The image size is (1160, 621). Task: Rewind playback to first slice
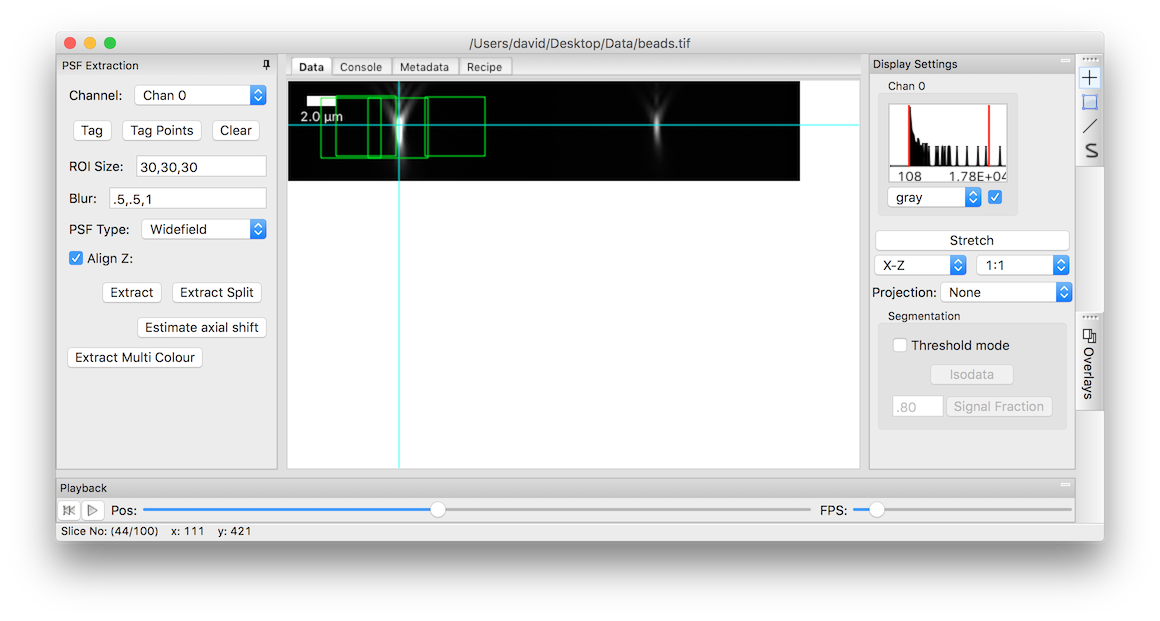(x=69, y=510)
